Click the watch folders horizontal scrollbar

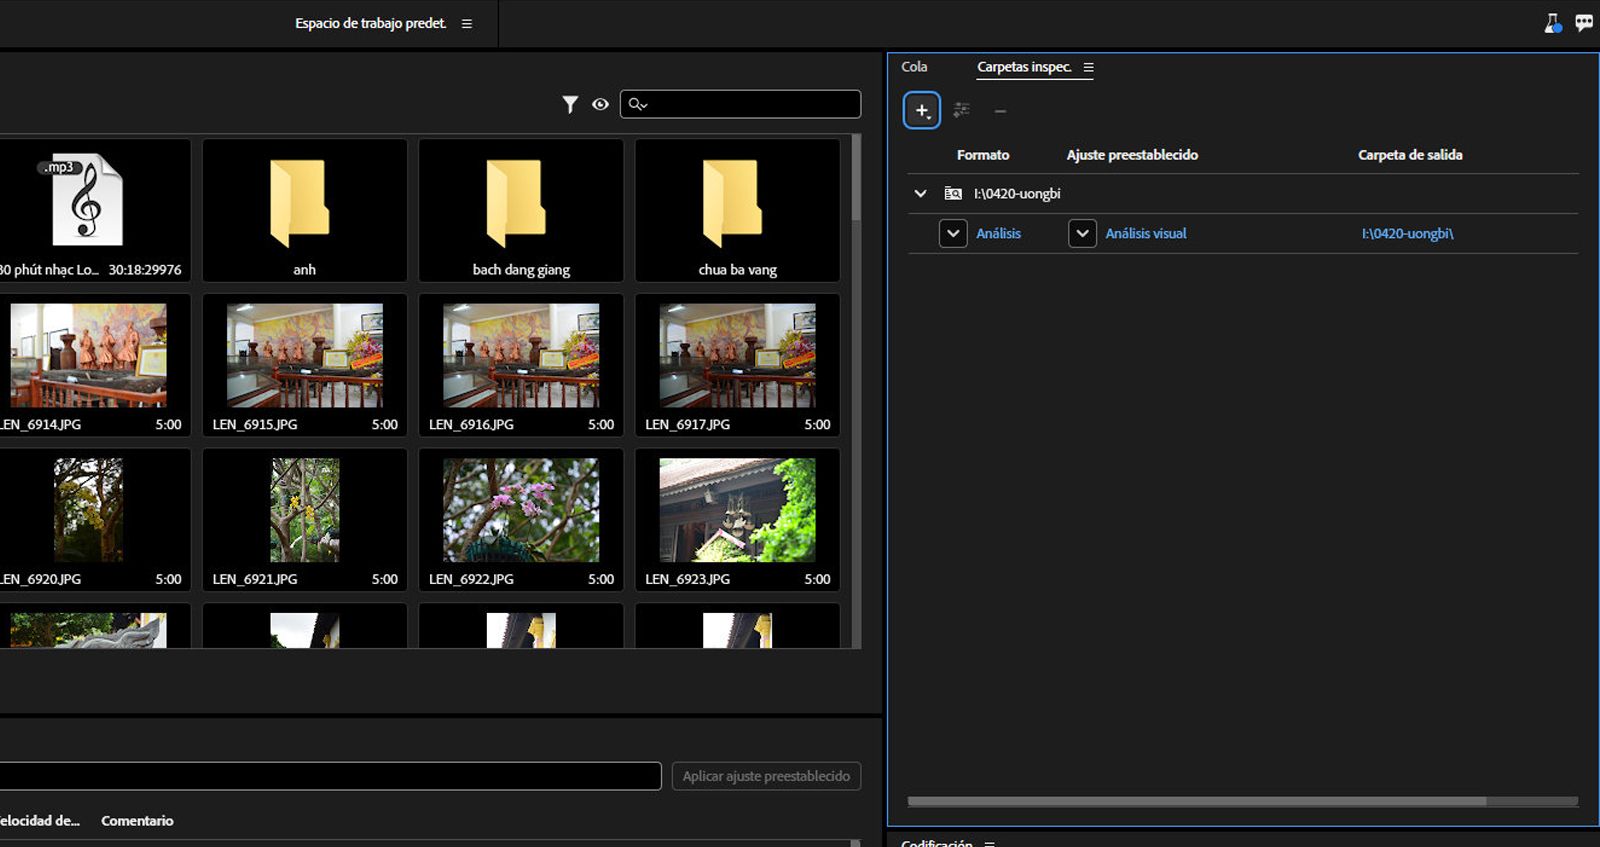coord(1196,801)
